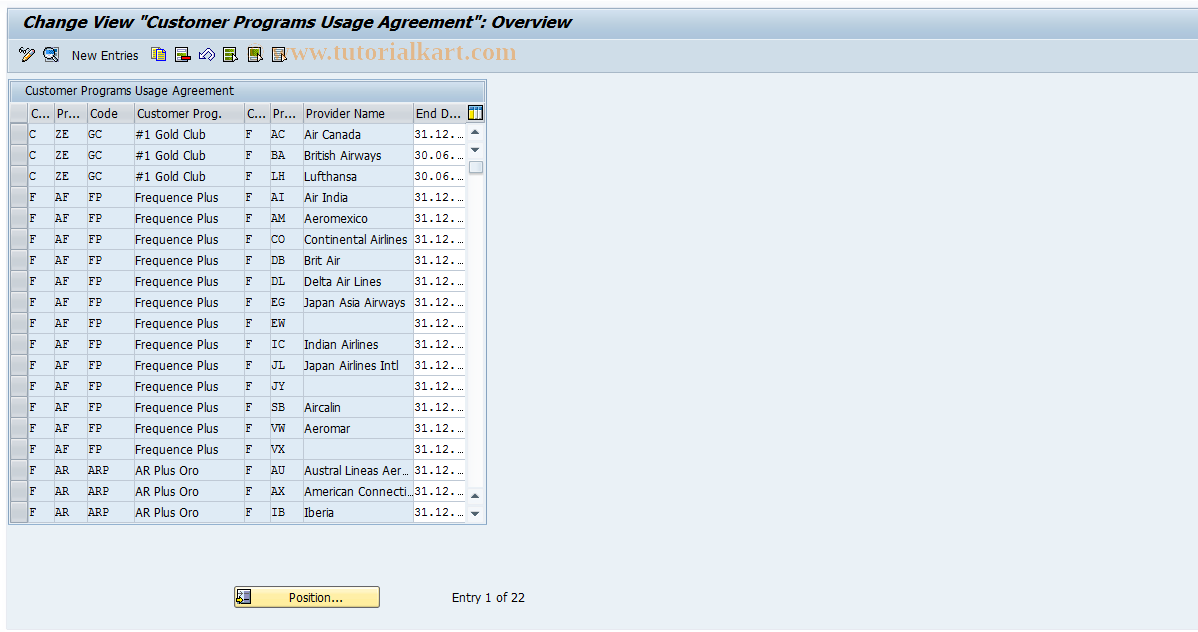1198x632 pixels.
Task: Click the Entry 1 of 22 status text
Action: [x=488, y=598]
